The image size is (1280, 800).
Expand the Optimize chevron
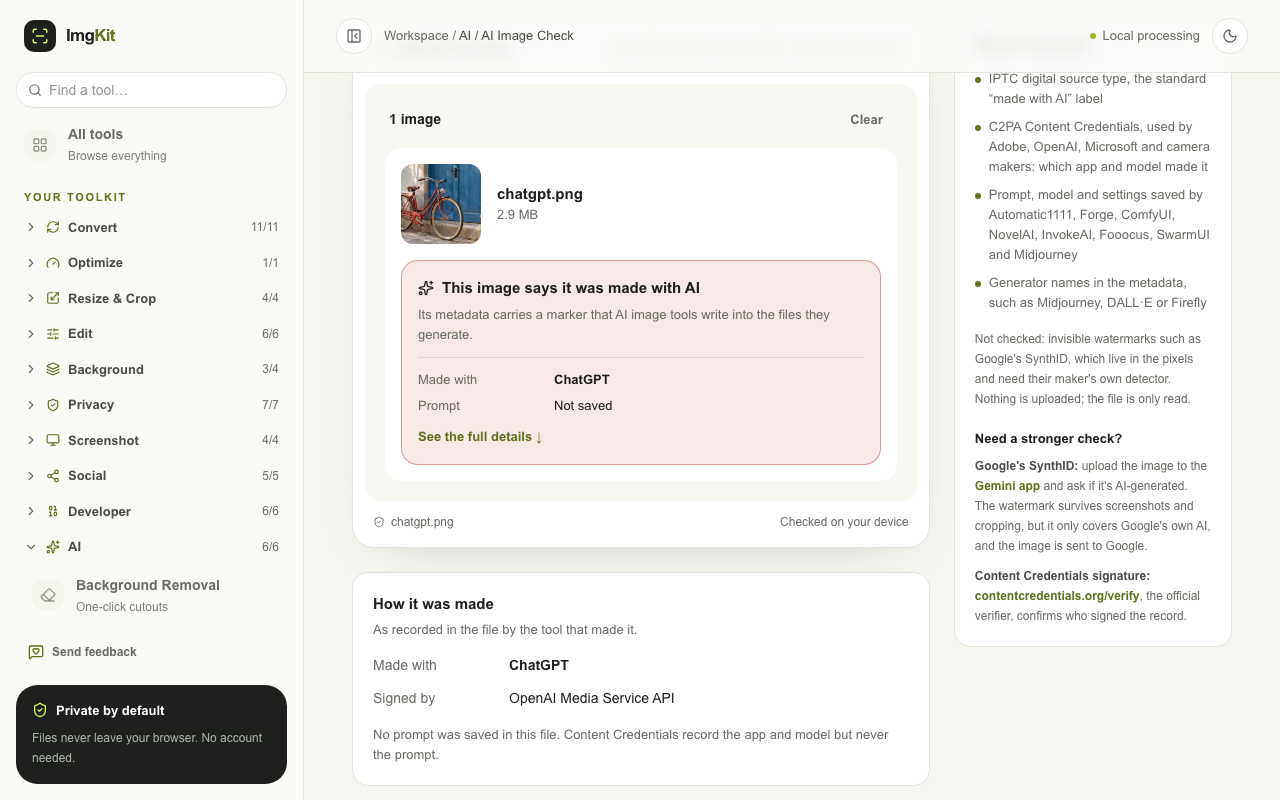pos(31,263)
